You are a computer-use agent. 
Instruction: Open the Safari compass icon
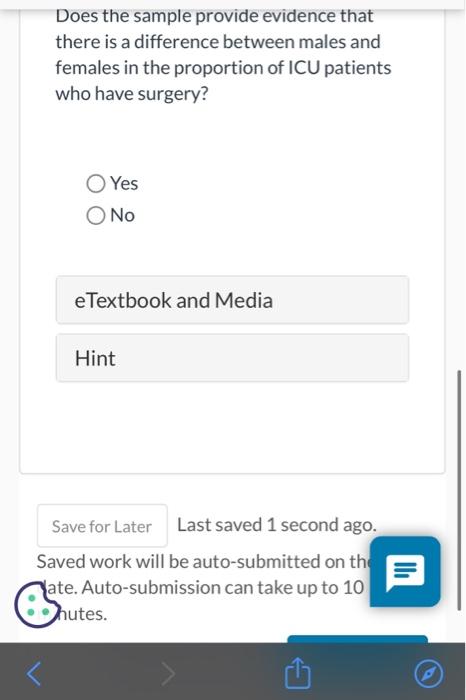429,673
